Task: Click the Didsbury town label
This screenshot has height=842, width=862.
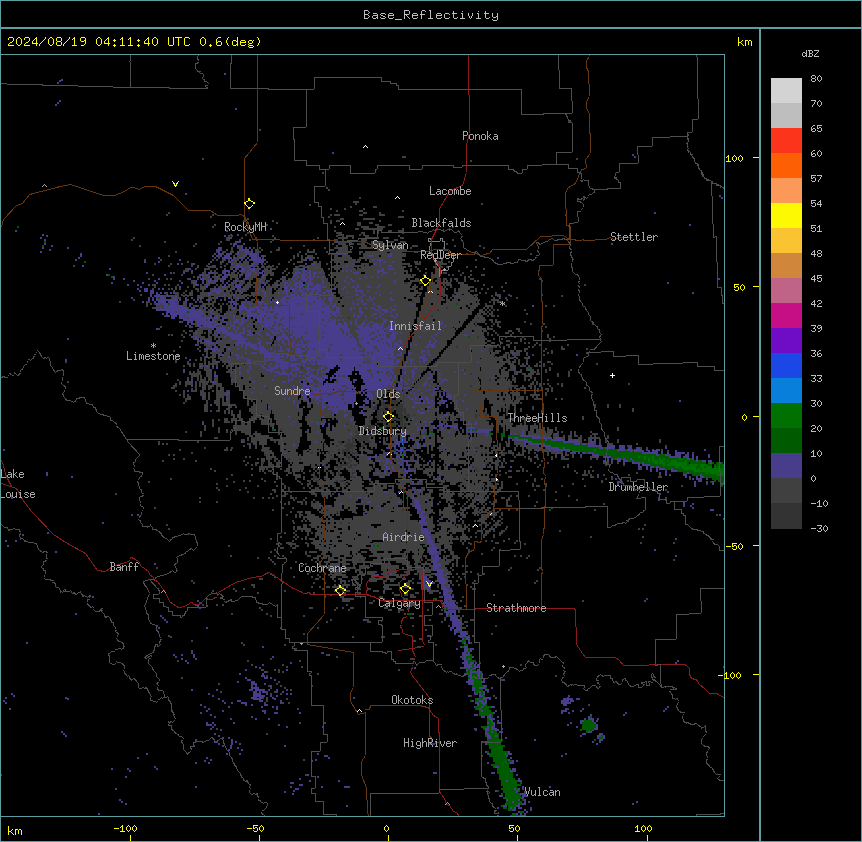Action: click(383, 431)
